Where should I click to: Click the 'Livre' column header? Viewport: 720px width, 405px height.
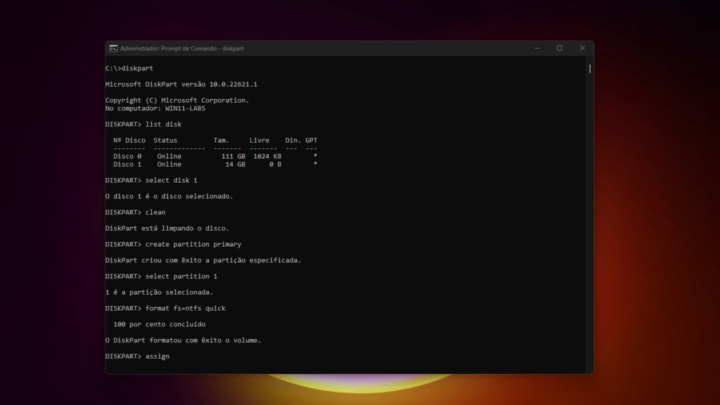[259, 141]
